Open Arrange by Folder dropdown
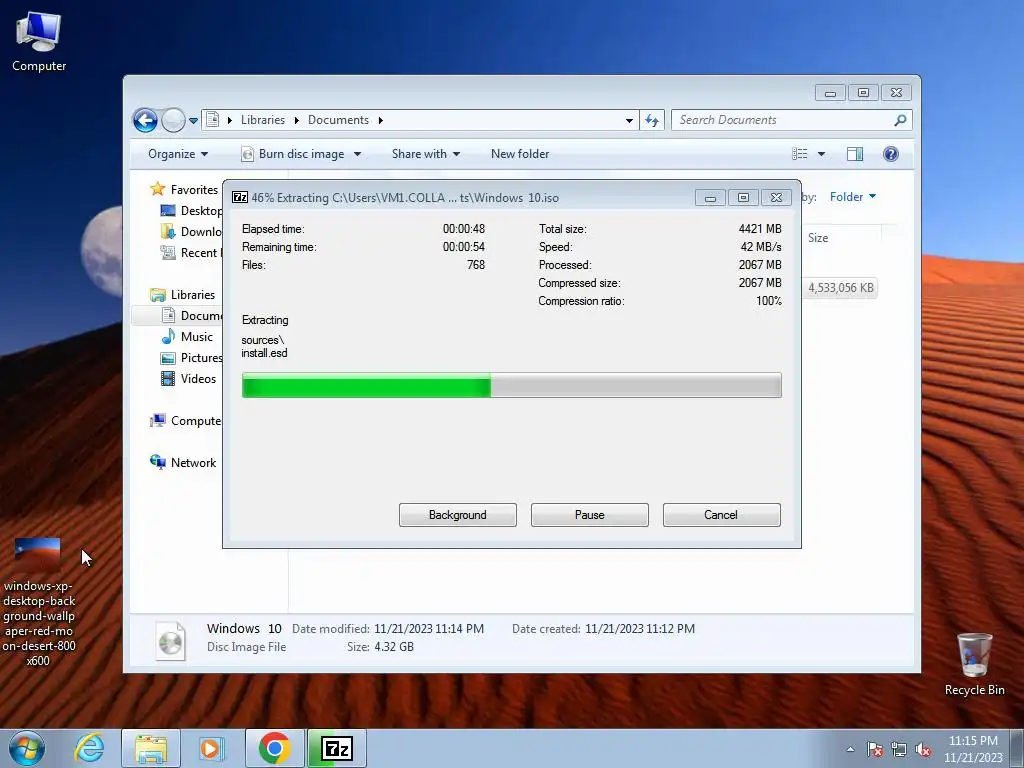The height and width of the screenshot is (768, 1024). click(853, 197)
